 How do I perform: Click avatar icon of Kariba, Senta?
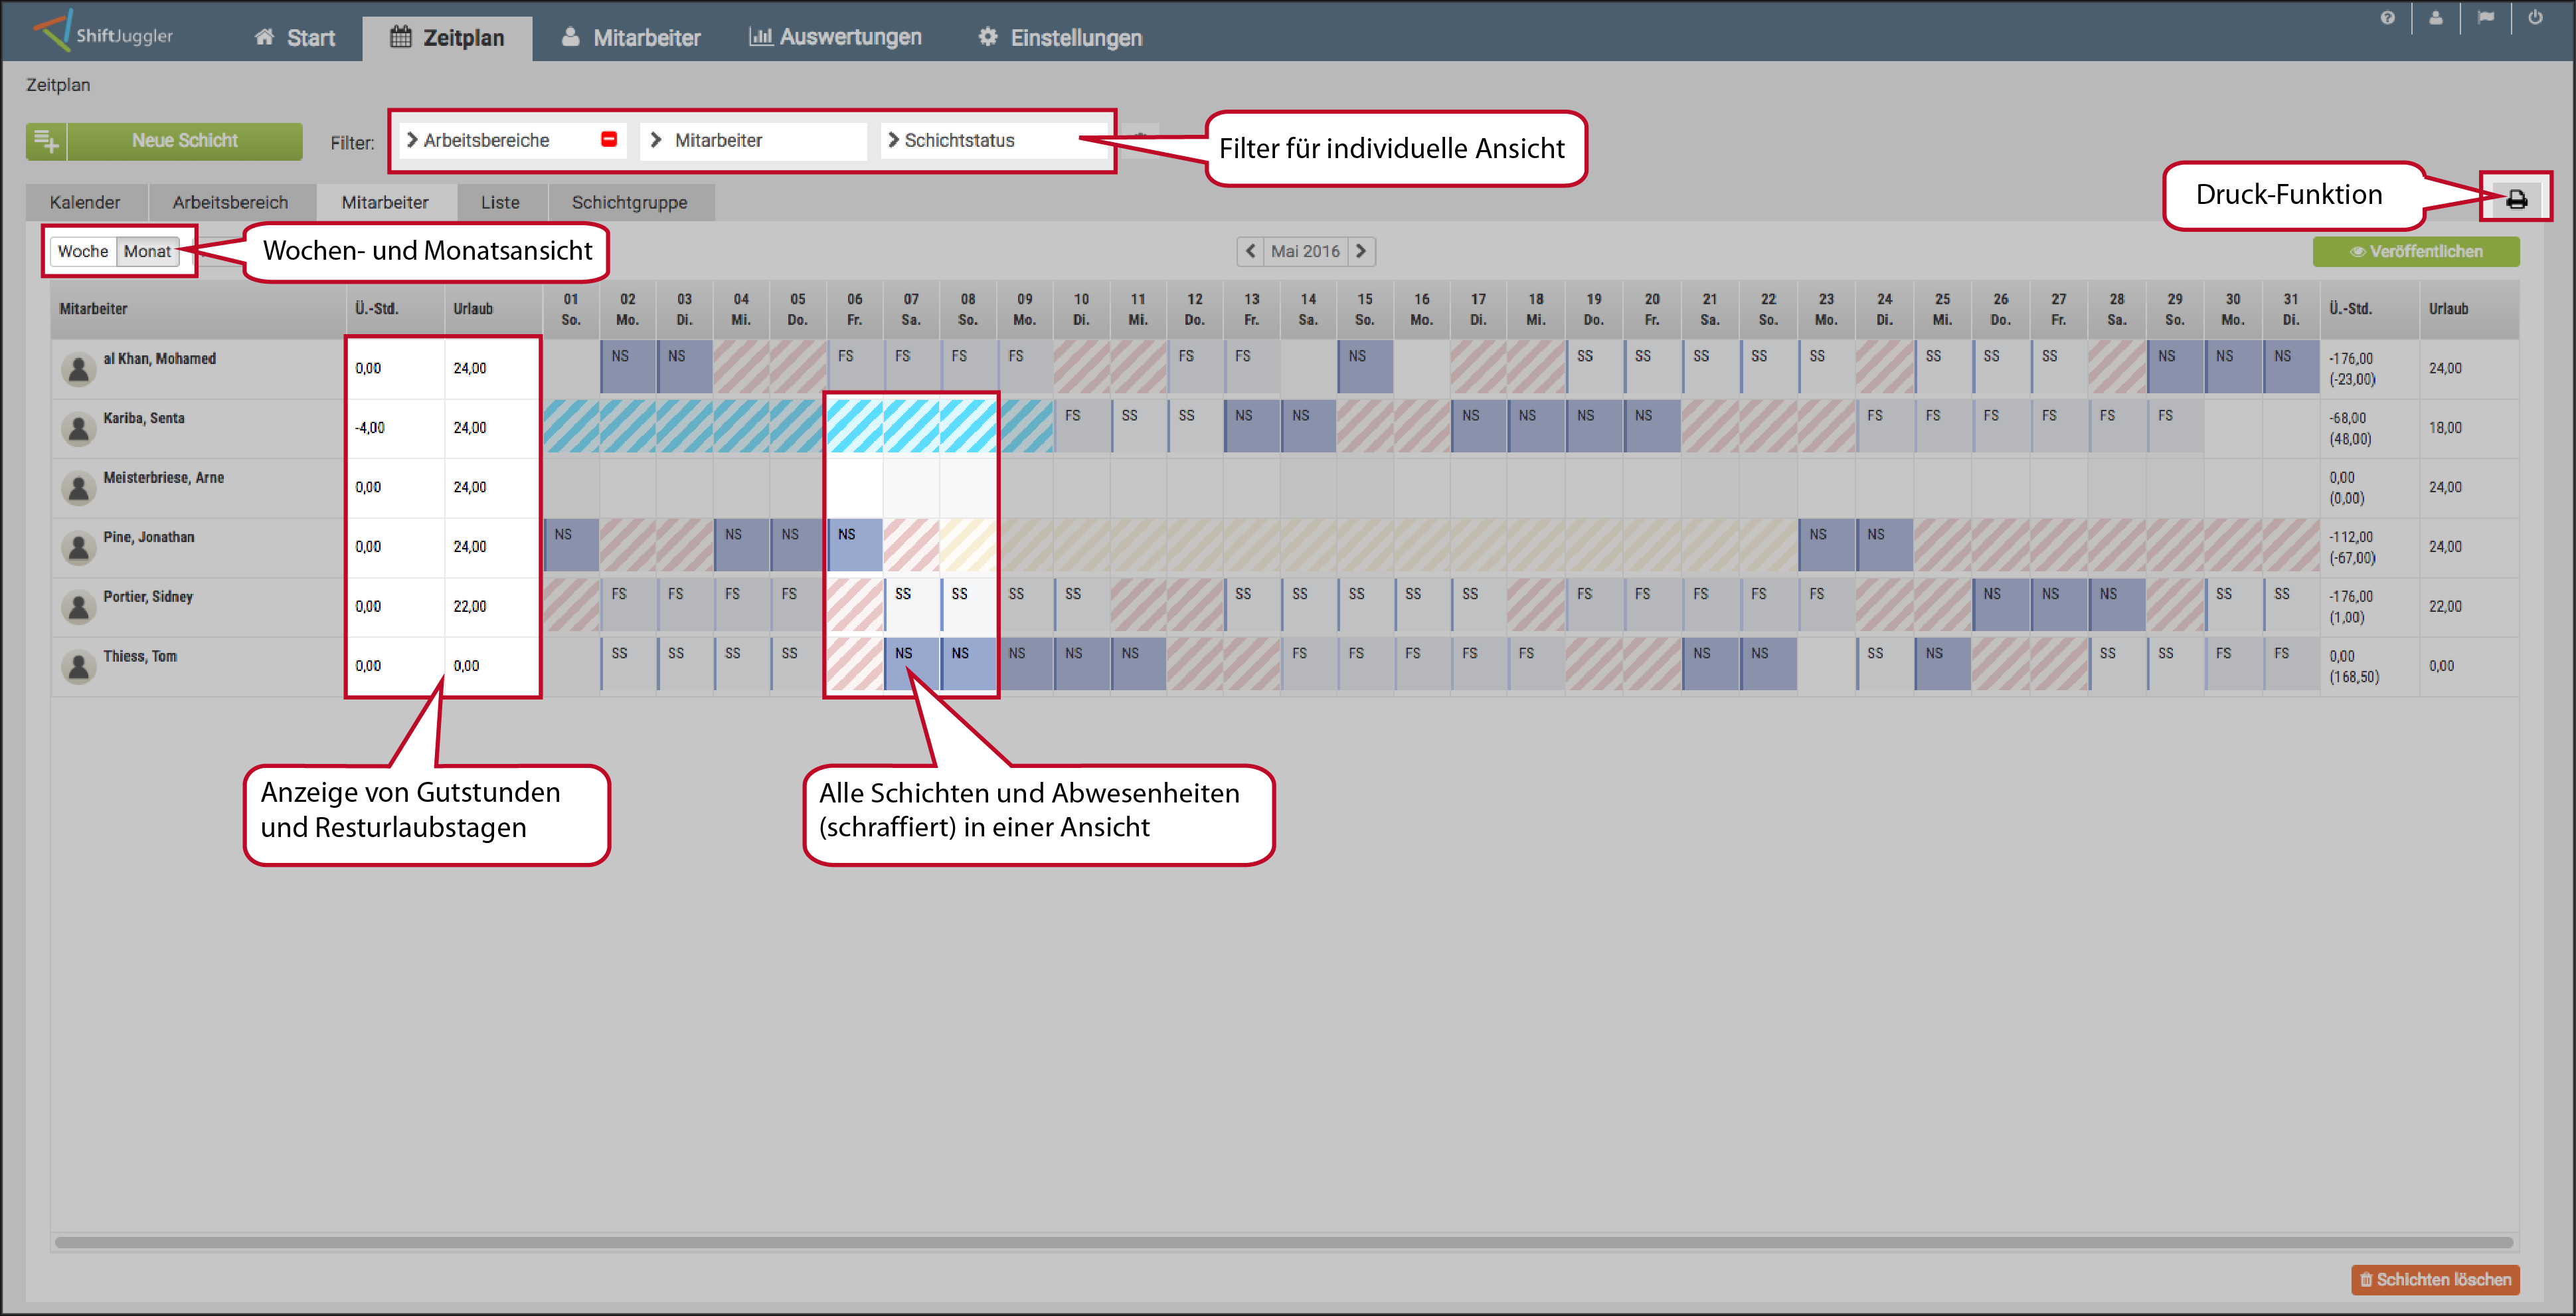click(78, 428)
